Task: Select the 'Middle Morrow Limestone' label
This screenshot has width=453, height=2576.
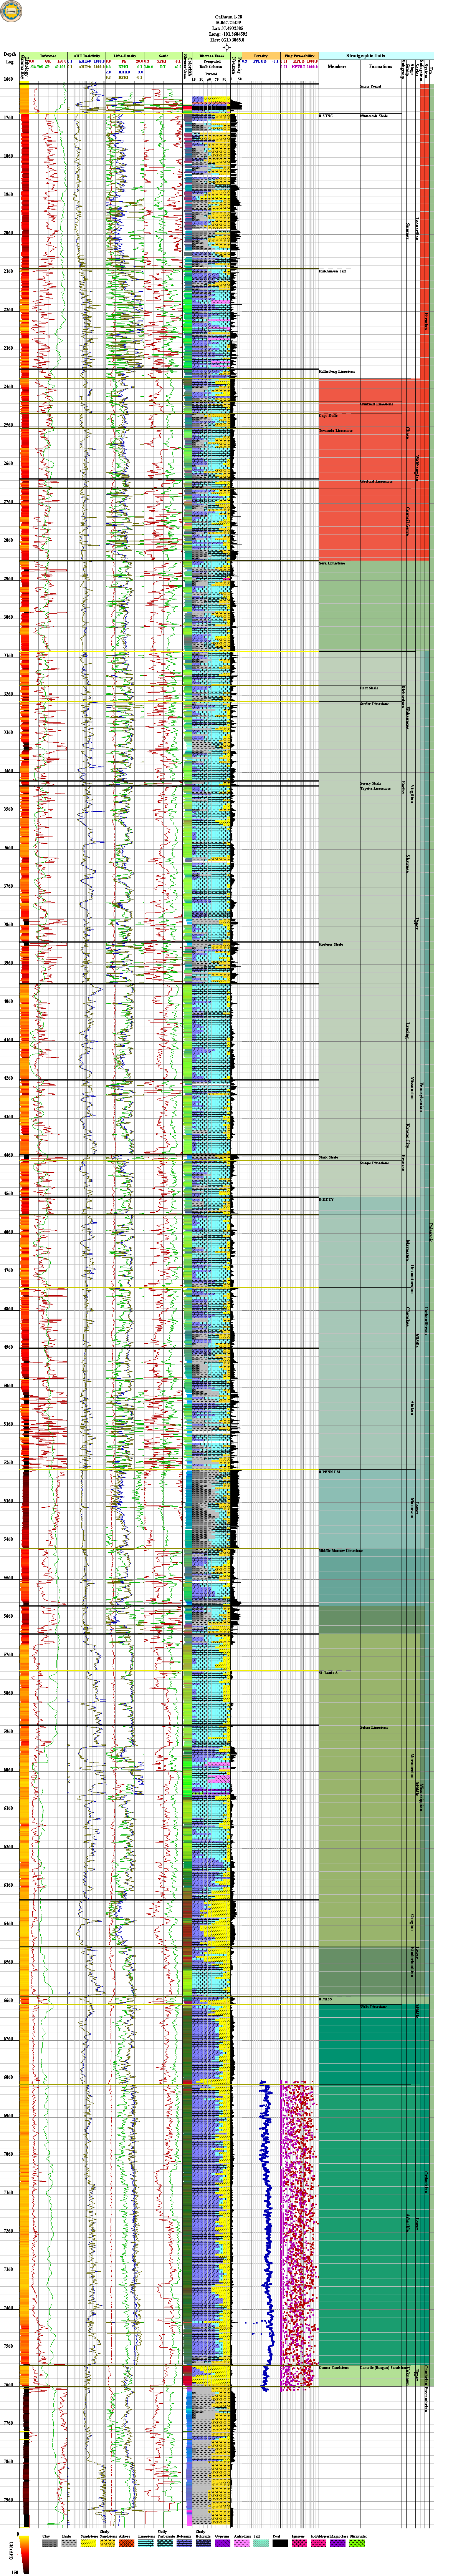Action: pyautogui.click(x=341, y=1551)
